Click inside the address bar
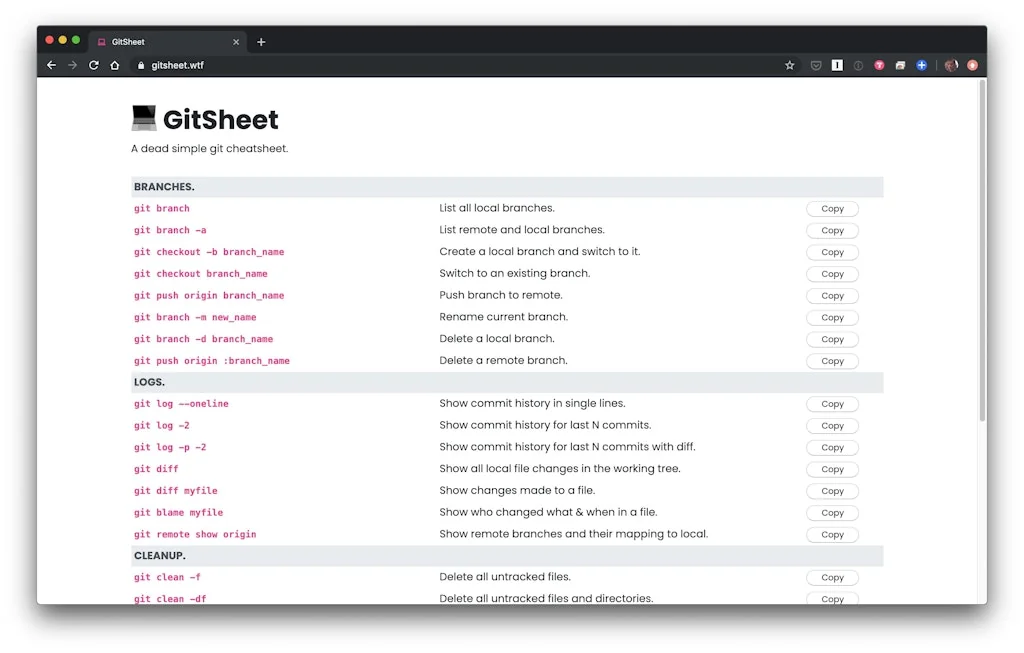This screenshot has height=653, width=1024. point(300,65)
